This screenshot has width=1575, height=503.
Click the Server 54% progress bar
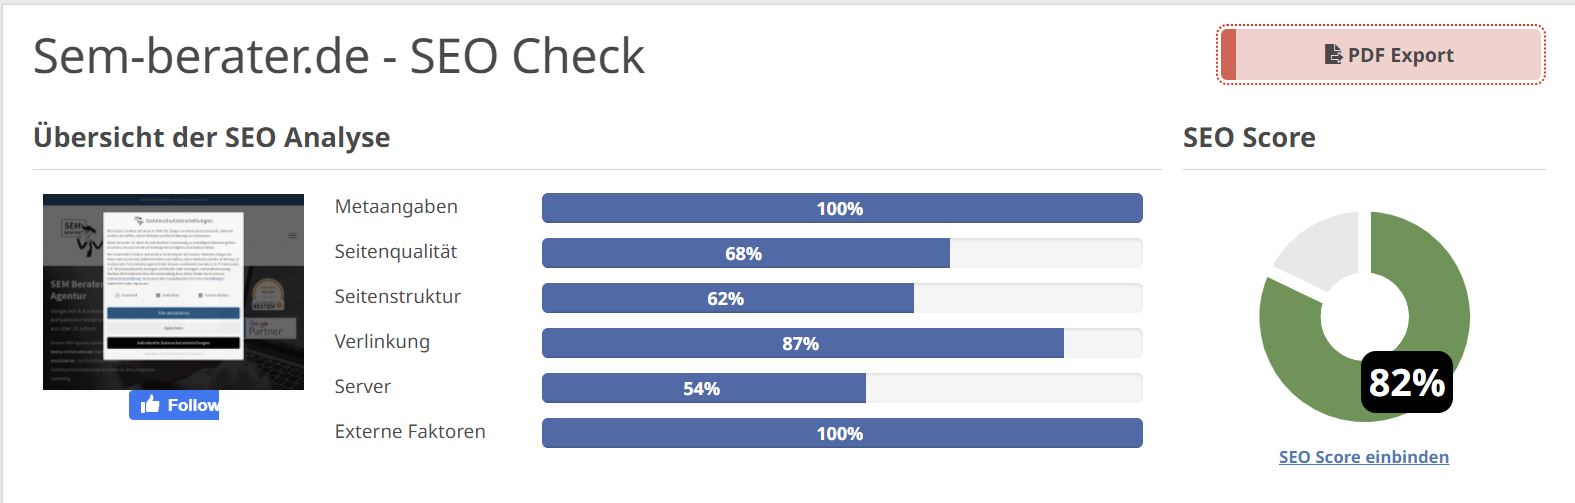(842, 388)
